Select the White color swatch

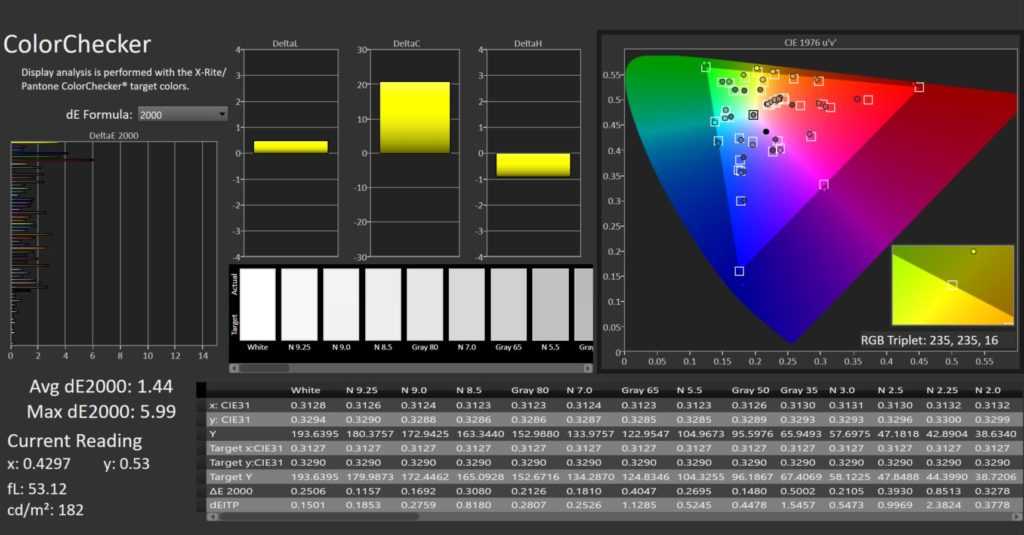[257, 305]
